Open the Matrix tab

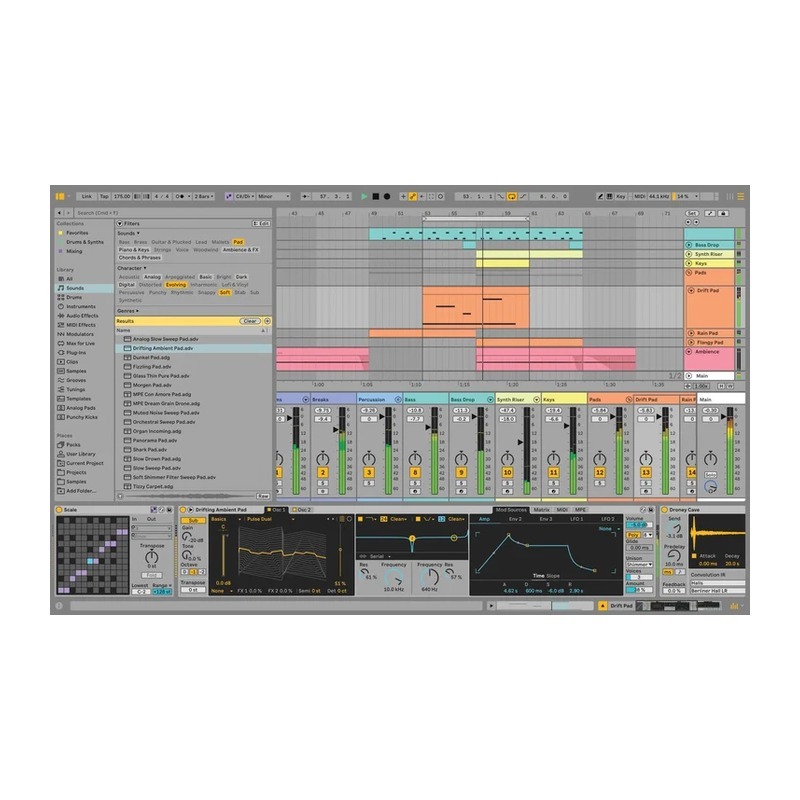[541, 510]
